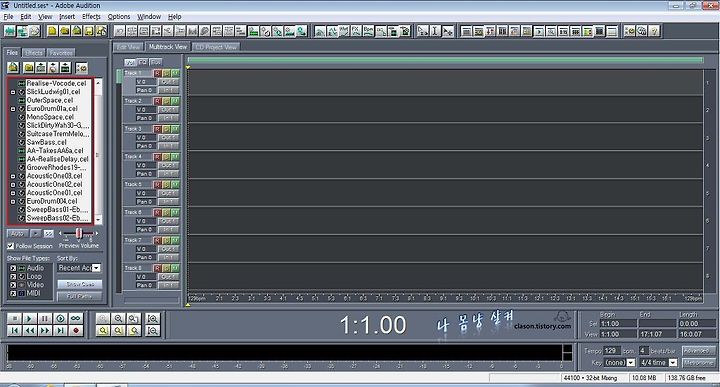The width and height of the screenshot is (720, 387).
Task: Click the Fast Forward transport button
Action: pos(45,331)
